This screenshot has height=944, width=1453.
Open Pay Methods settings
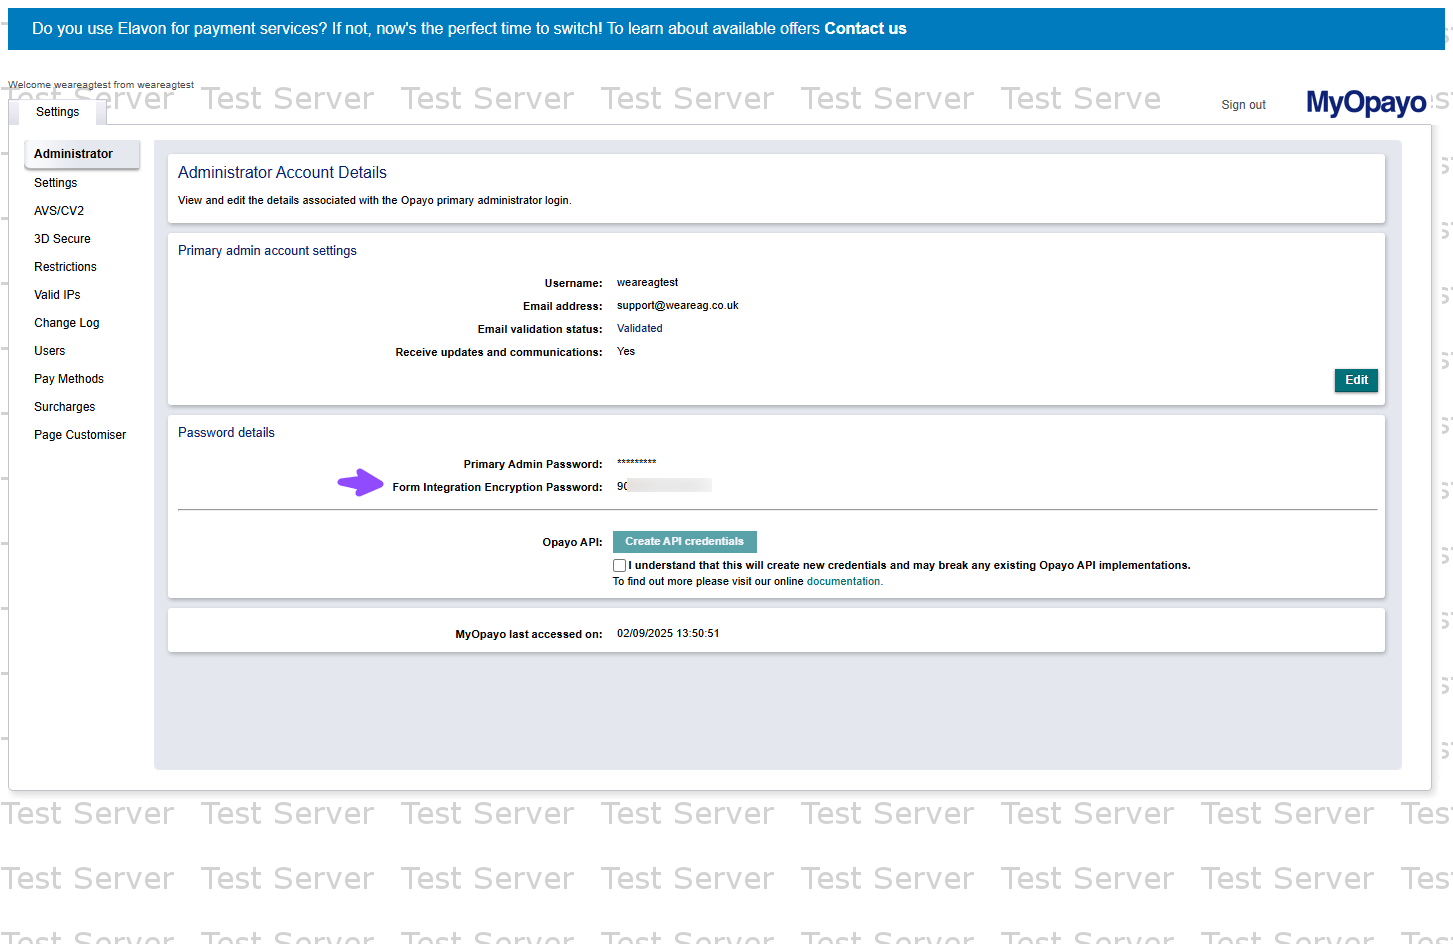pyautogui.click(x=69, y=379)
